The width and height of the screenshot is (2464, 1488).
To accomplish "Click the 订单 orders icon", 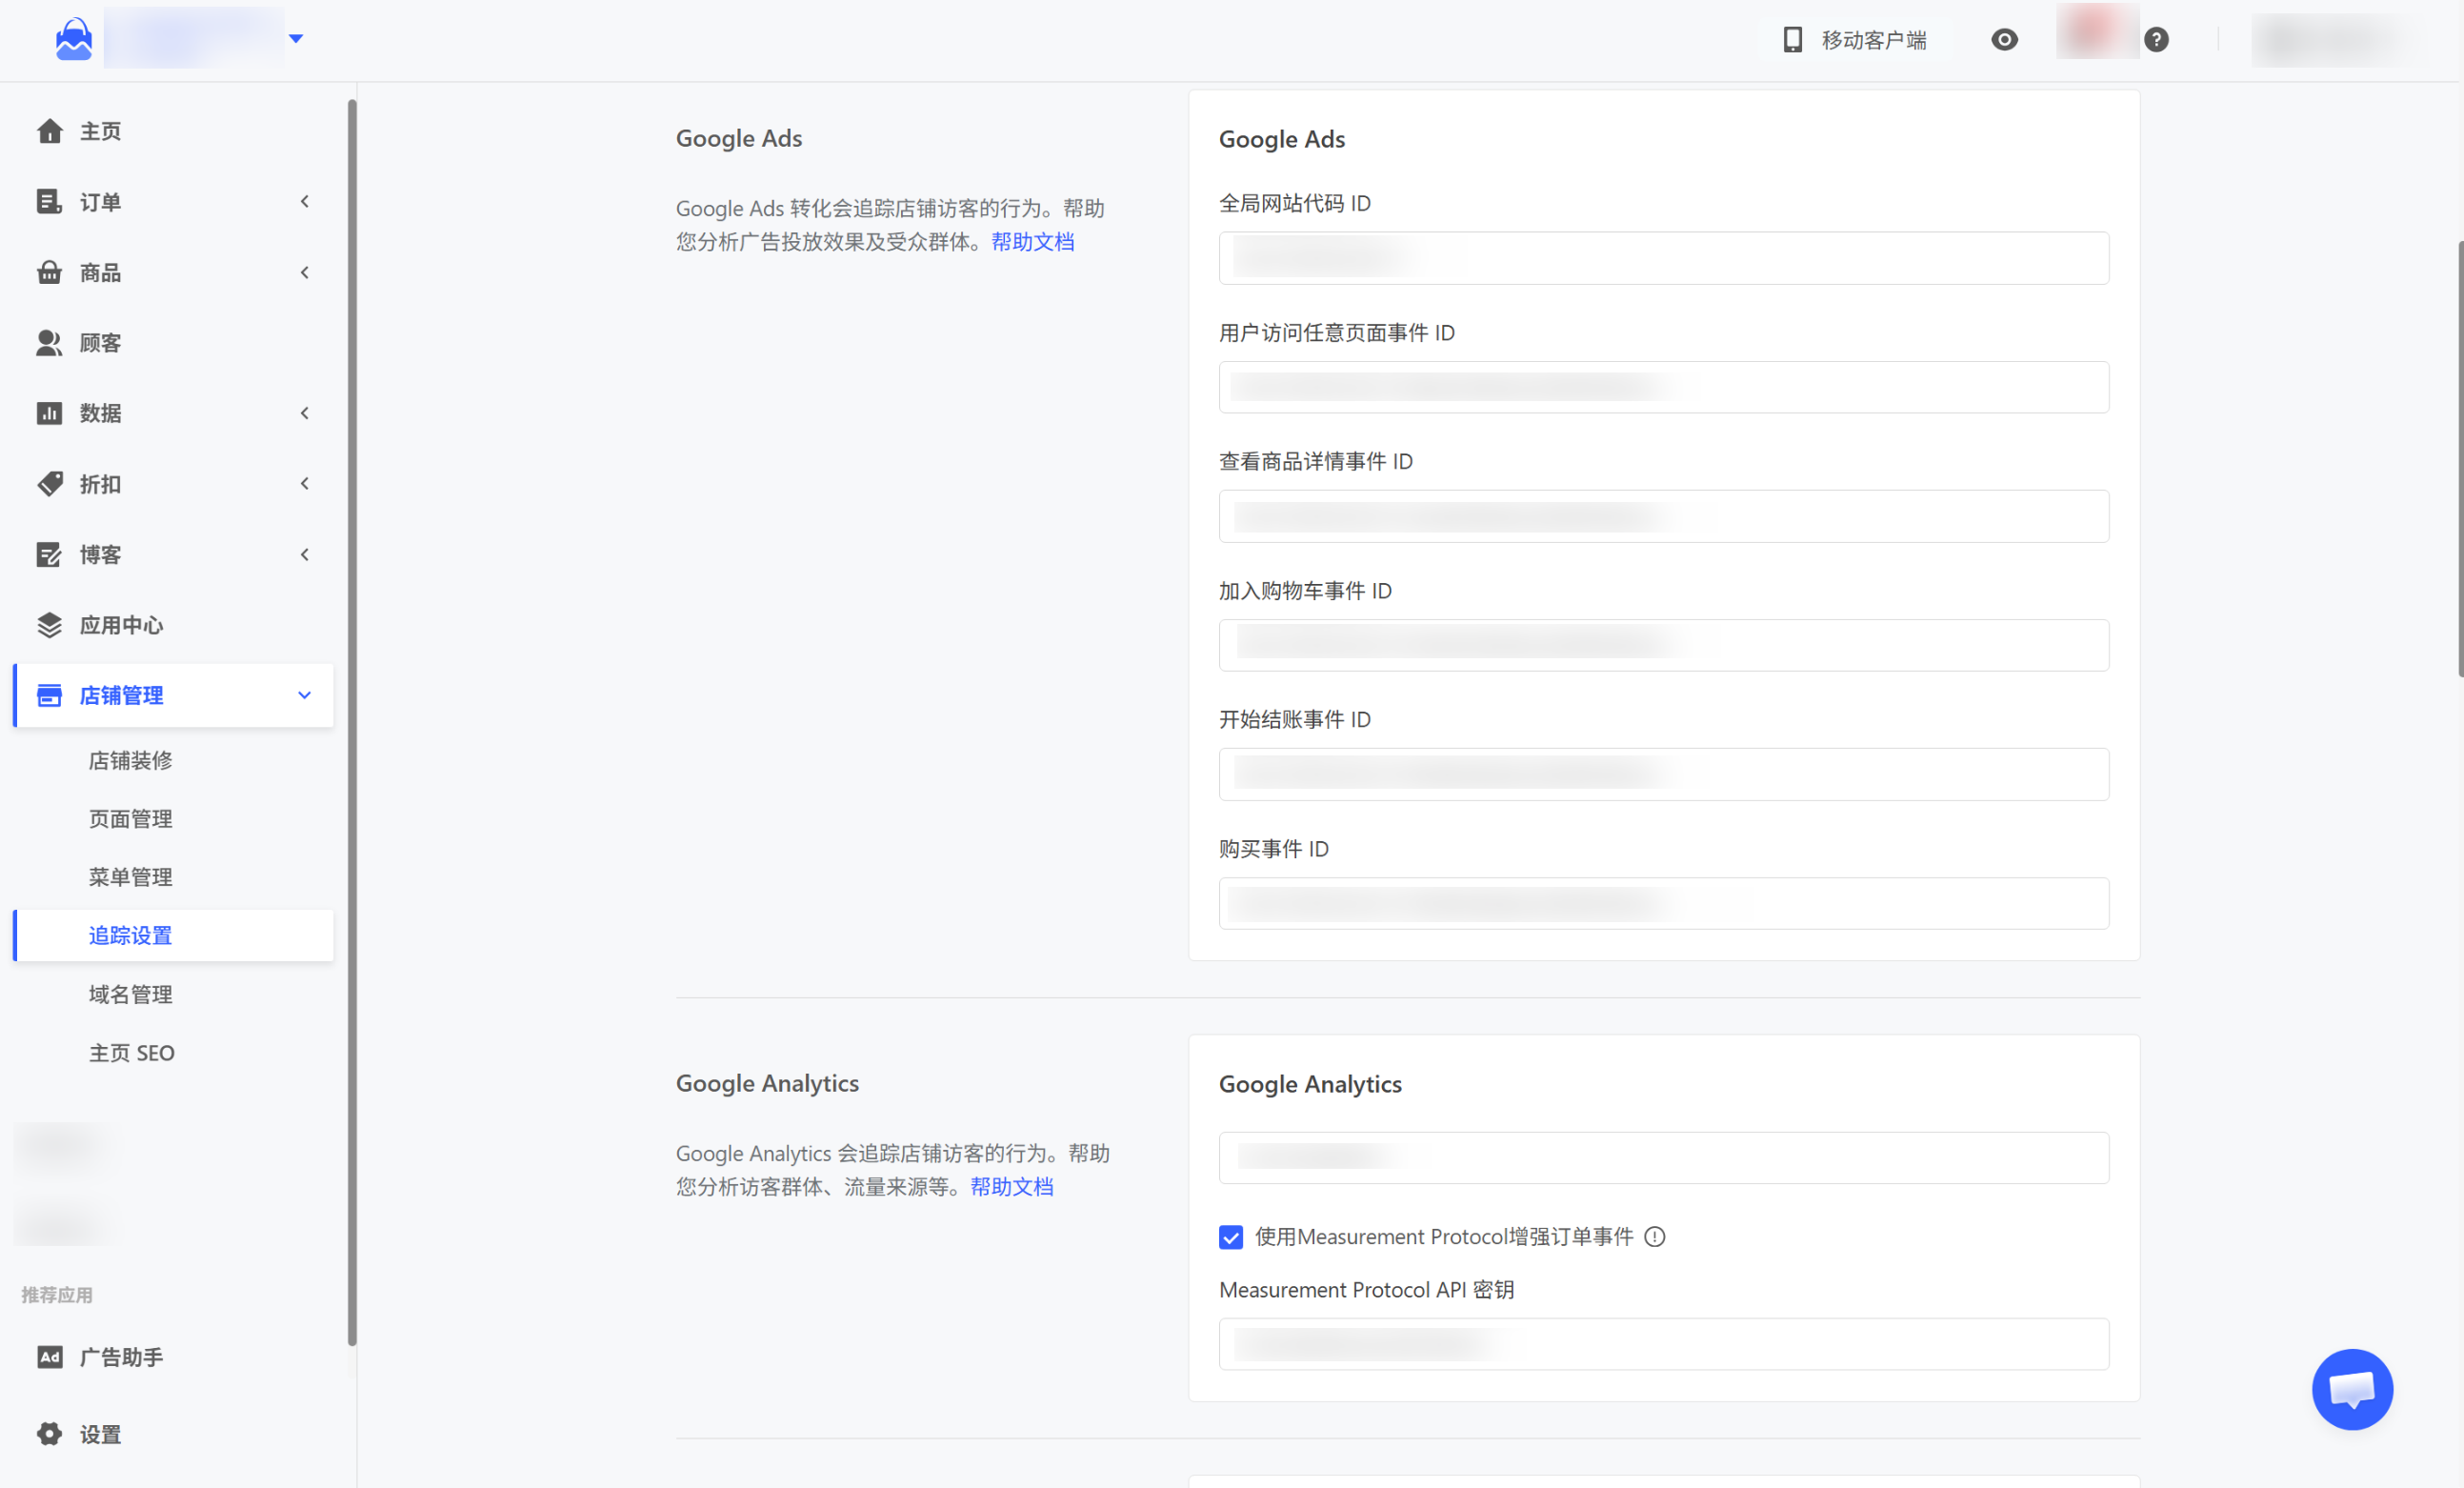I will point(50,202).
